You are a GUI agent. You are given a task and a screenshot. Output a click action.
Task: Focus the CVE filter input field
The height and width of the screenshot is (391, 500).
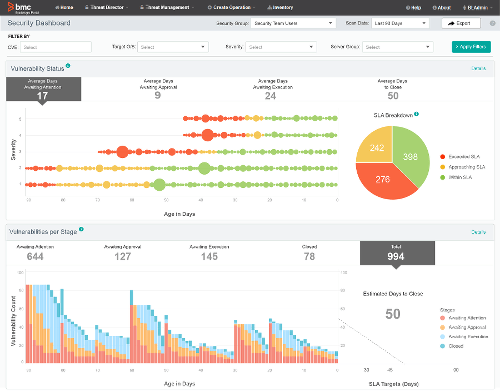(x=56, y=47)
